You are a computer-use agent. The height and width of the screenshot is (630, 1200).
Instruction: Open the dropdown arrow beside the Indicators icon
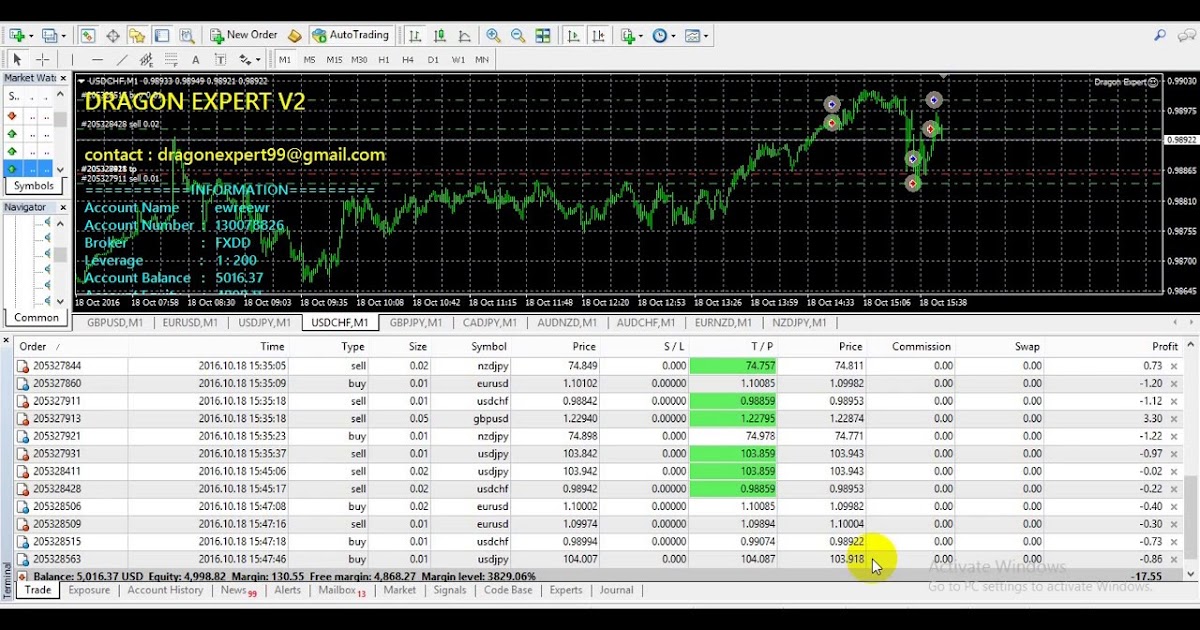coord(641,36)
